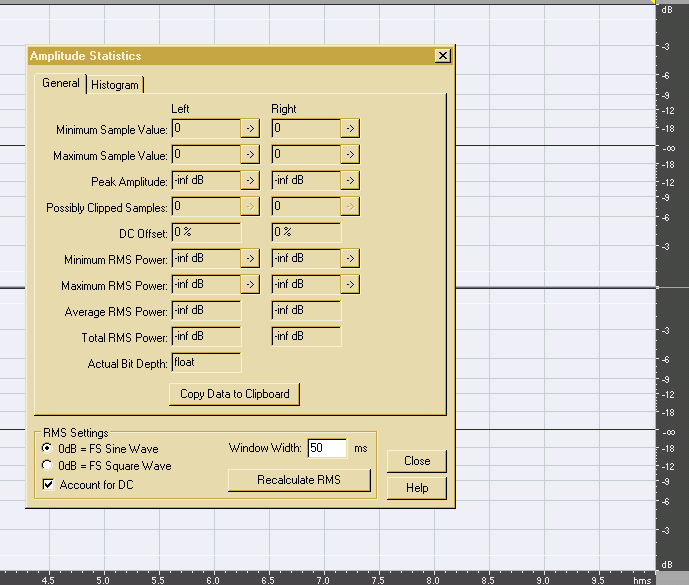Click Left Minimum RMS Power field
Screen dimensions: 689x585
pyautogui.click(x=206, y=258)
